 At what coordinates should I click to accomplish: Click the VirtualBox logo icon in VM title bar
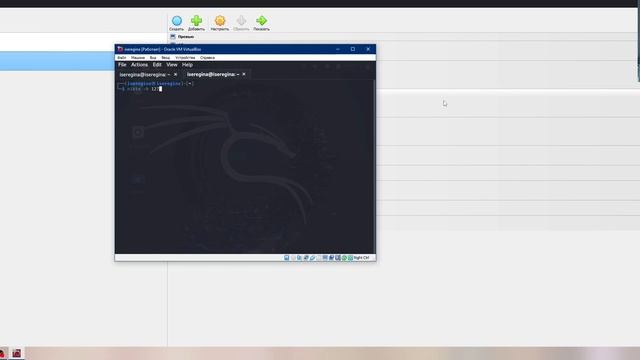pyautogui.click(x=120, y=49)
